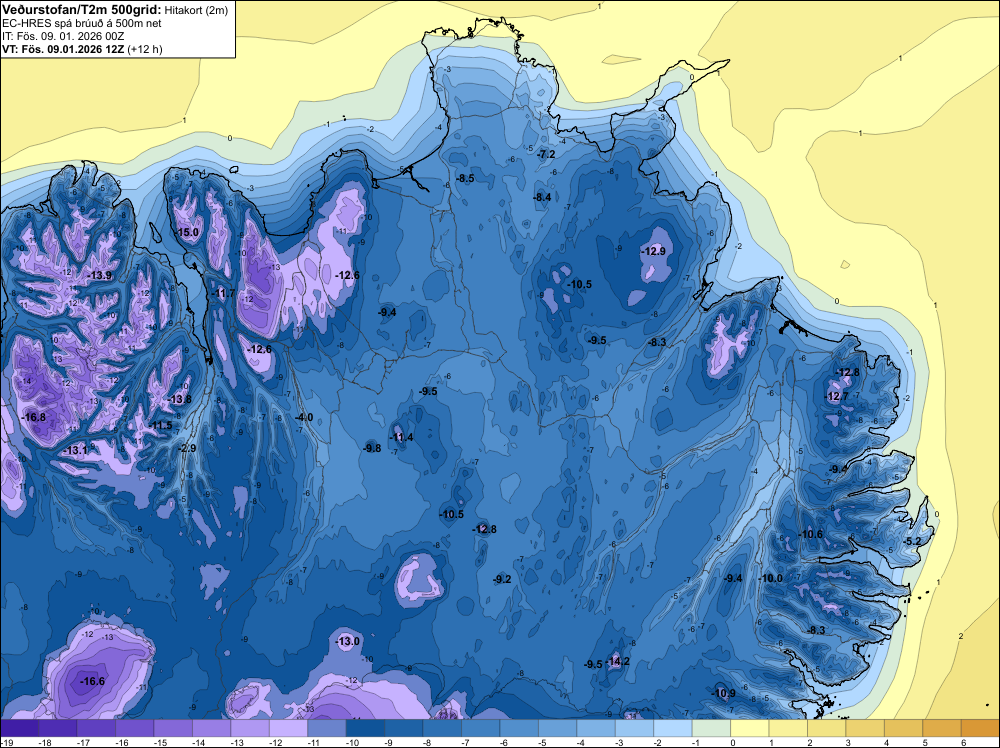This screenshot has width=1000, height=748.
Task: Click the -12.7 temperature value
Action: point(837,396)
